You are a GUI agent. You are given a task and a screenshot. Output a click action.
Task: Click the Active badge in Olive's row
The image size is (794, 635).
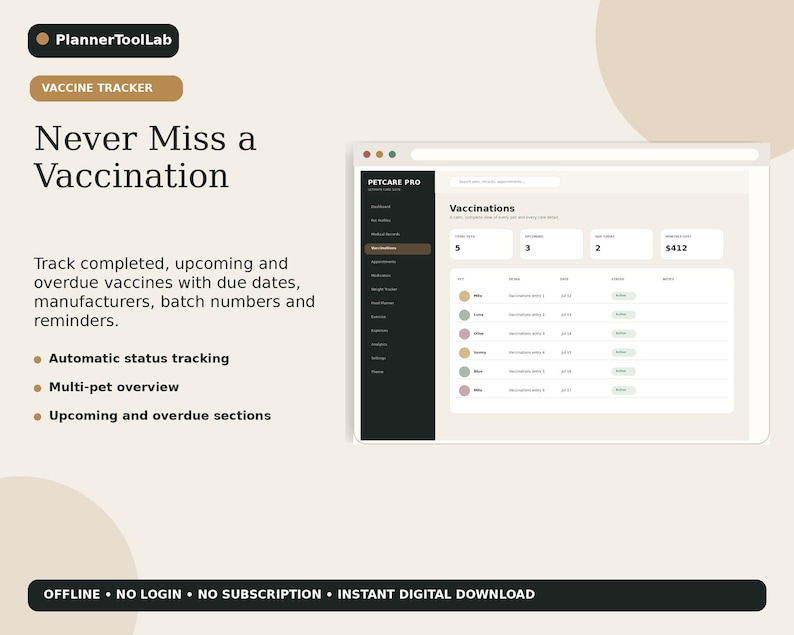click(x=623, y=333)
